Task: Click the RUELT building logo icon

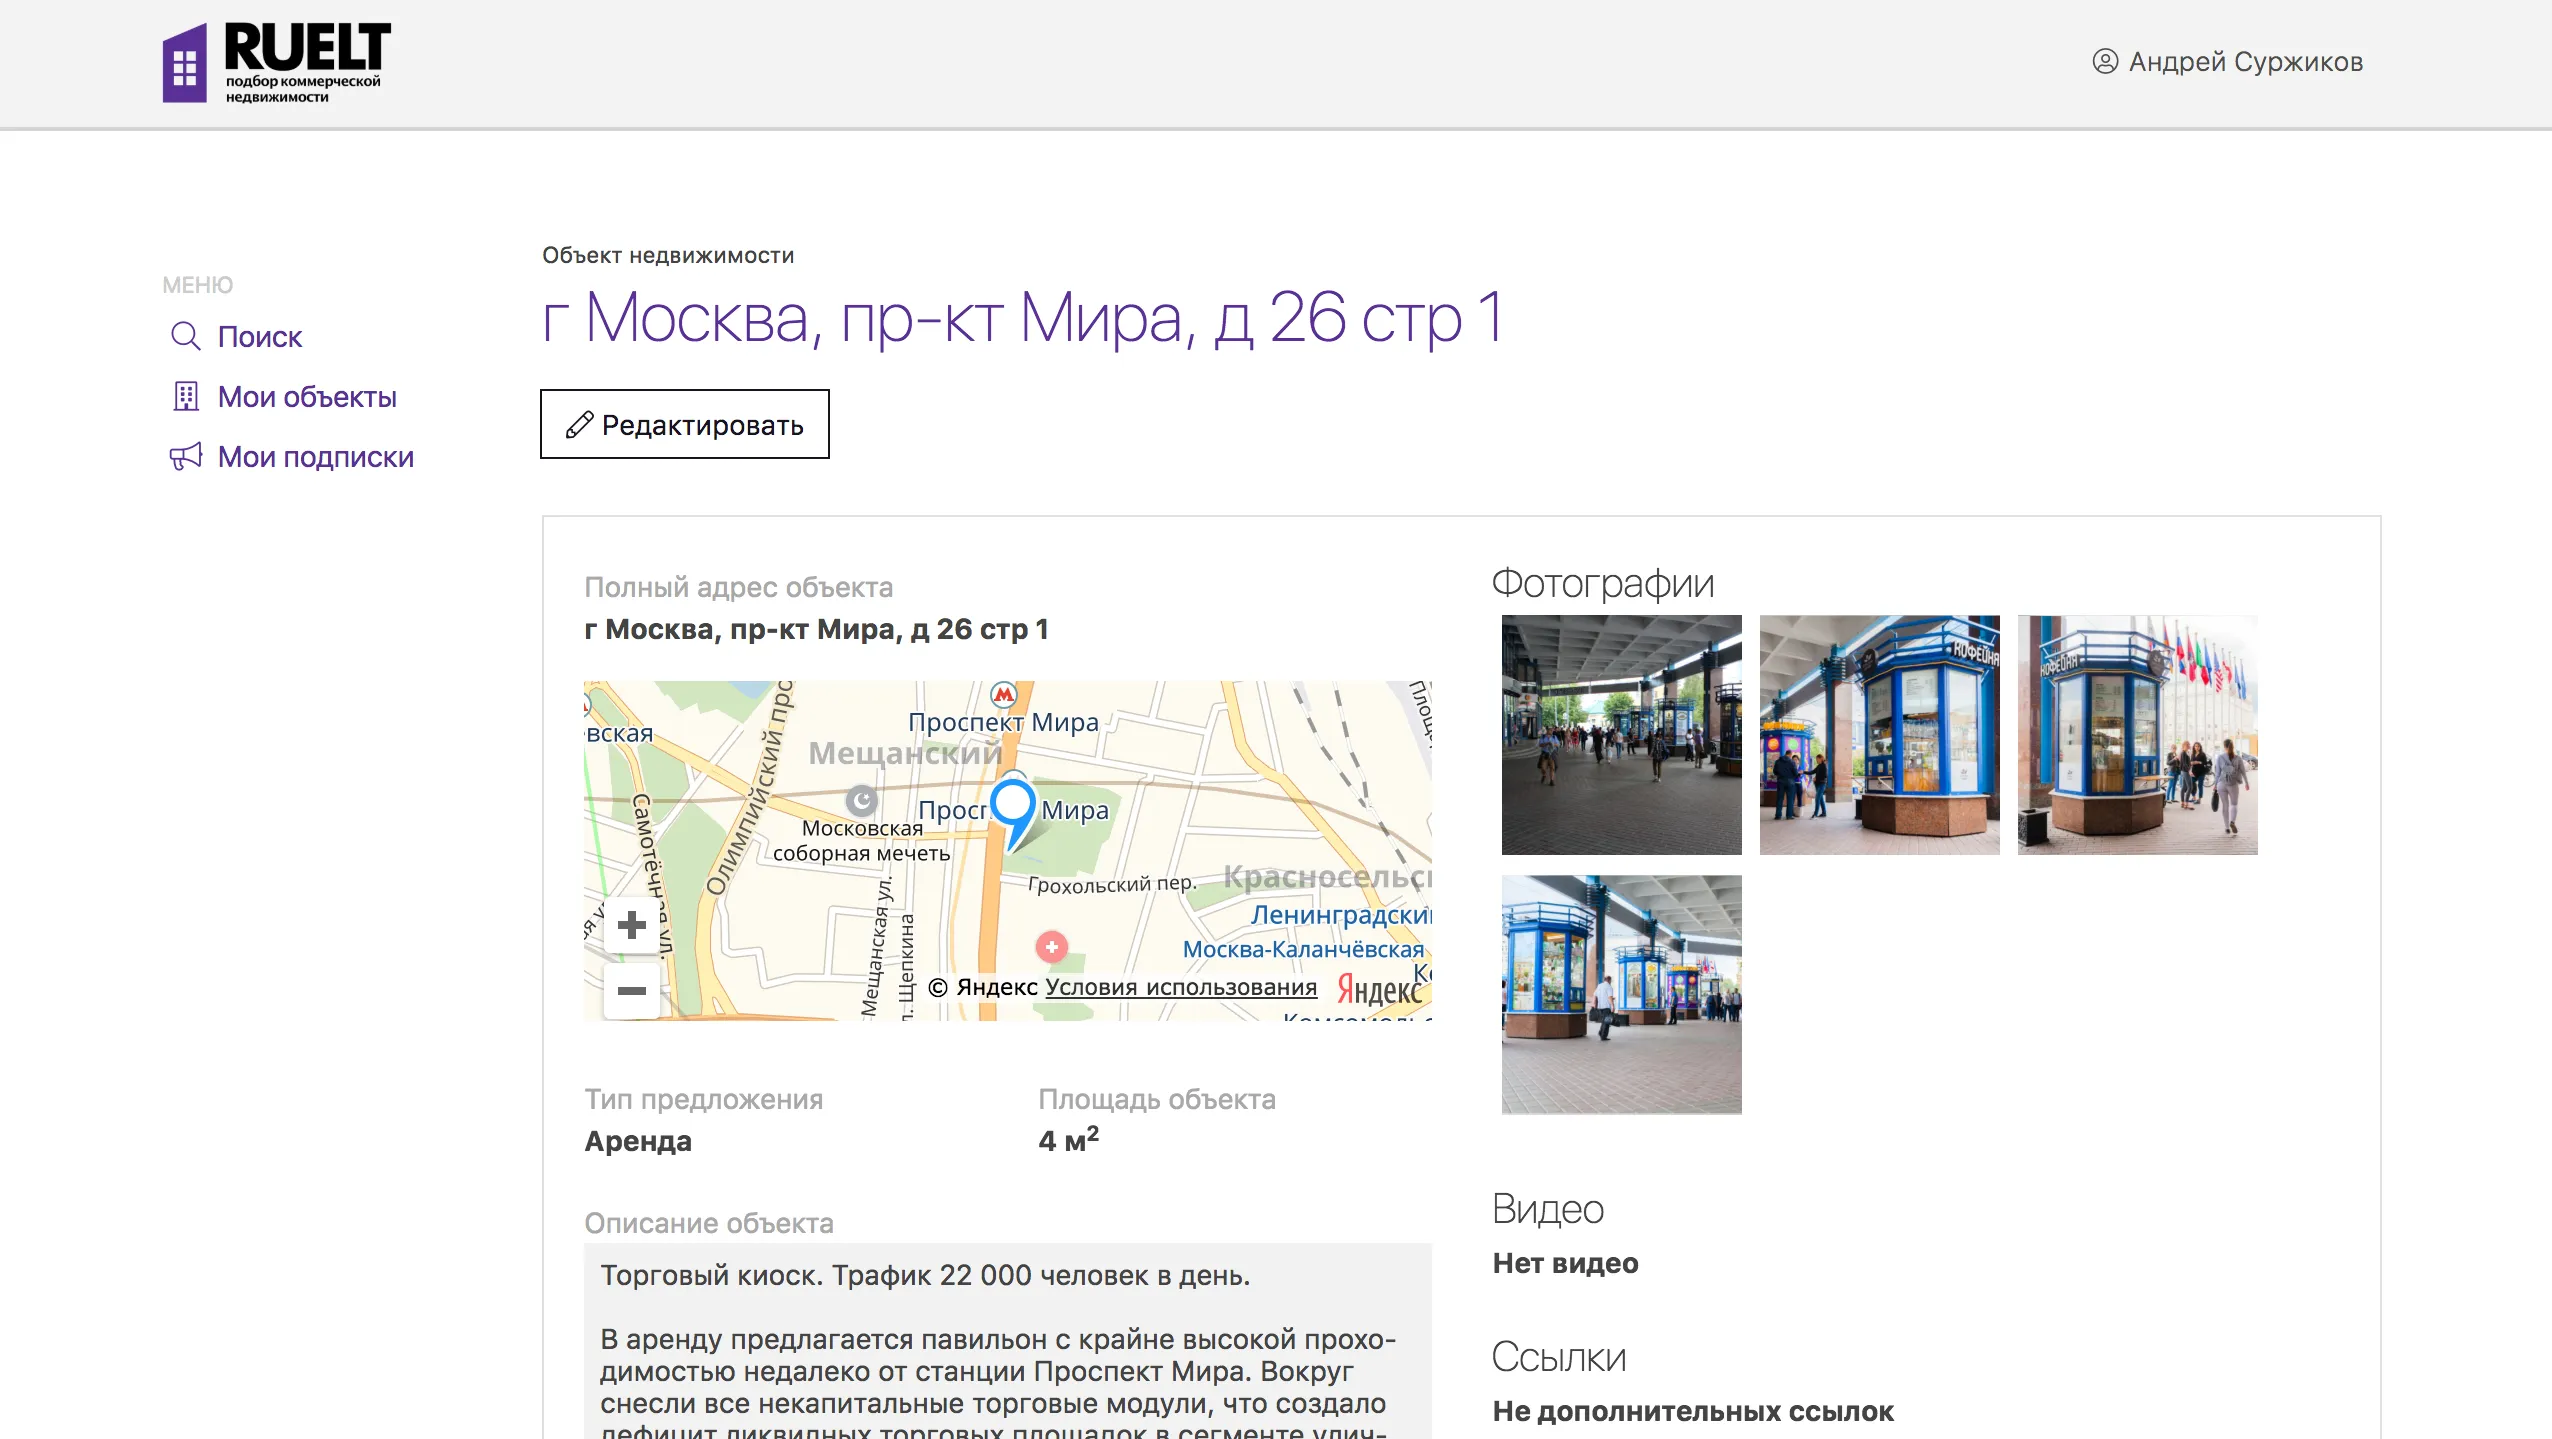Action: coord(185,65)
